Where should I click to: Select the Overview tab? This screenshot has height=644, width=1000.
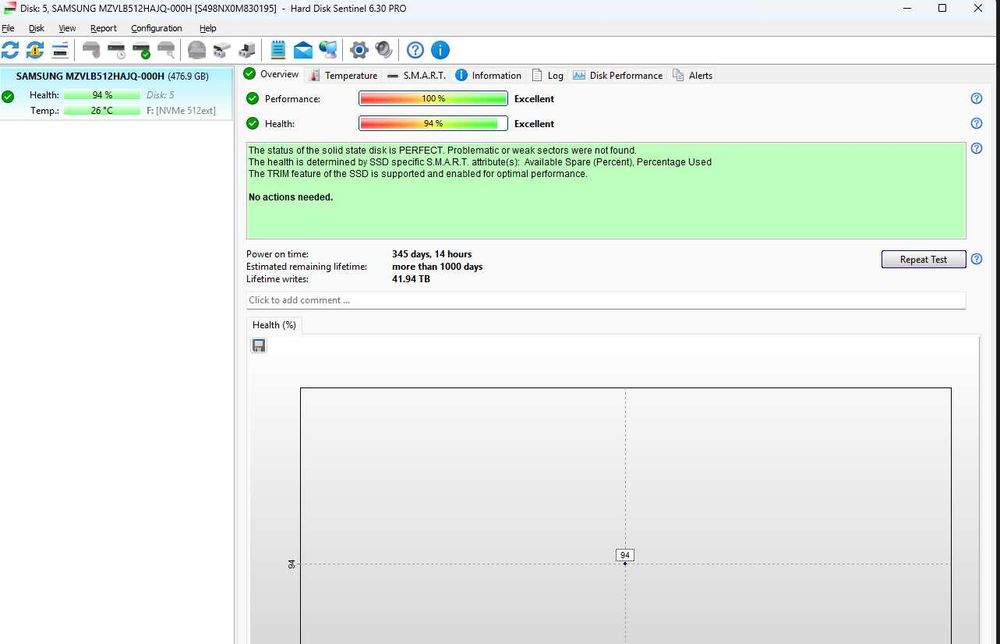point(271,74)
